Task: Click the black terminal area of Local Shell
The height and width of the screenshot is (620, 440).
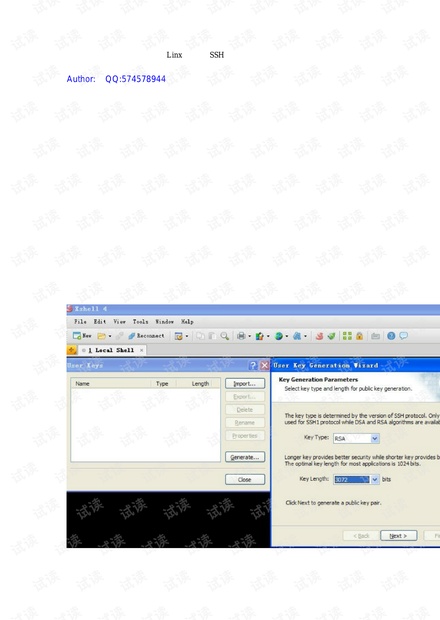Action: click(x=168, y=520)
